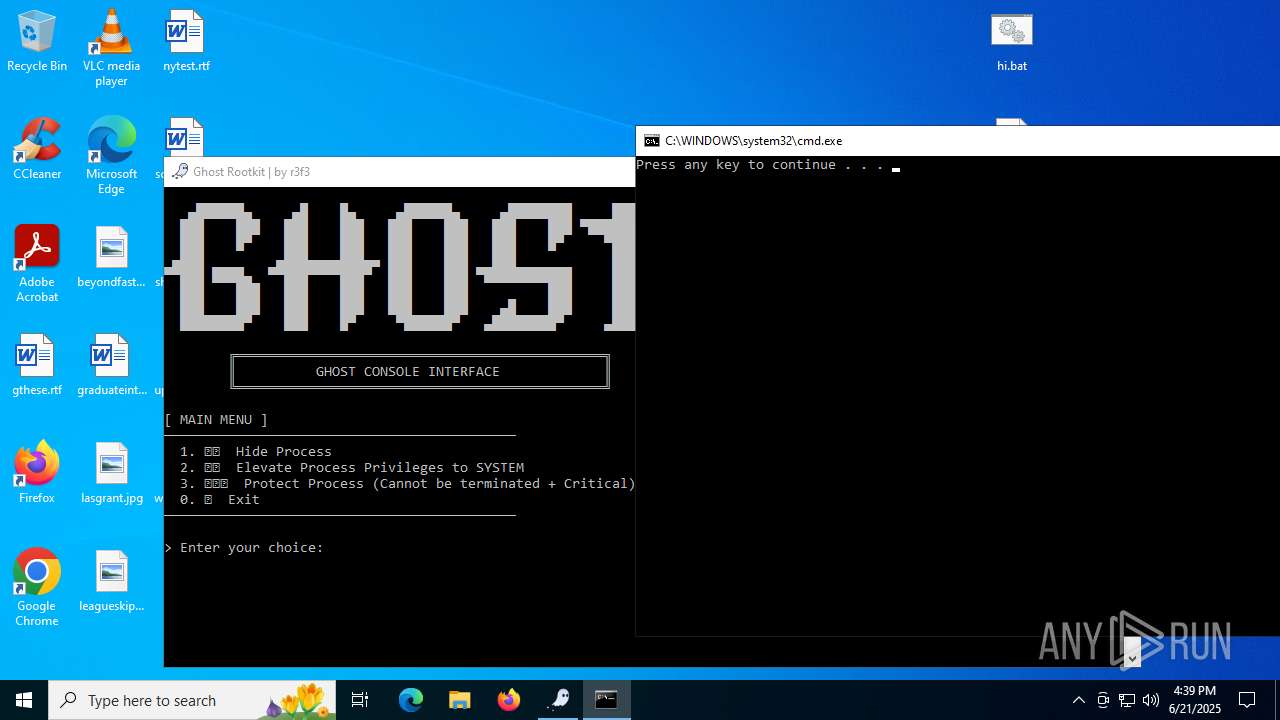The width and height of the screenshot is (1280, 720).
Task: Launch Adobe Acrobat shortcut
Action: (x=37, y=264)
